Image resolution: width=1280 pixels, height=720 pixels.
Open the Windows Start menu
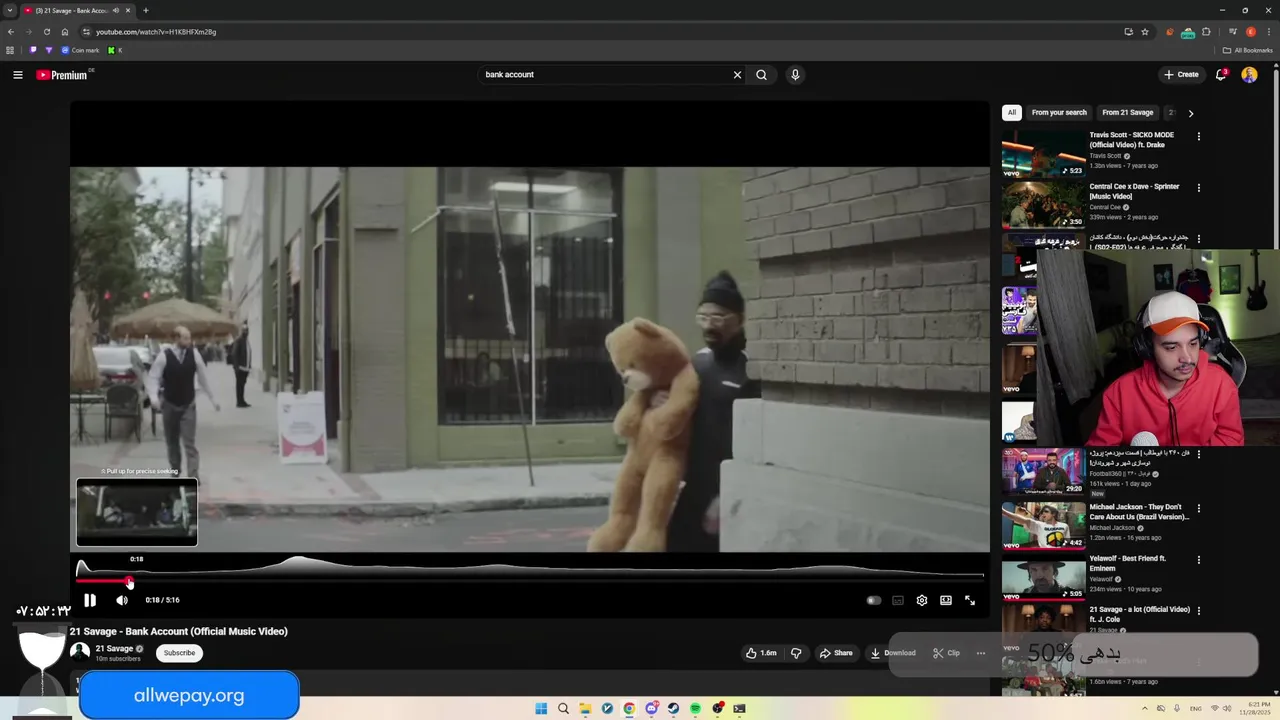pyautogui.click(x=541, y=709)
